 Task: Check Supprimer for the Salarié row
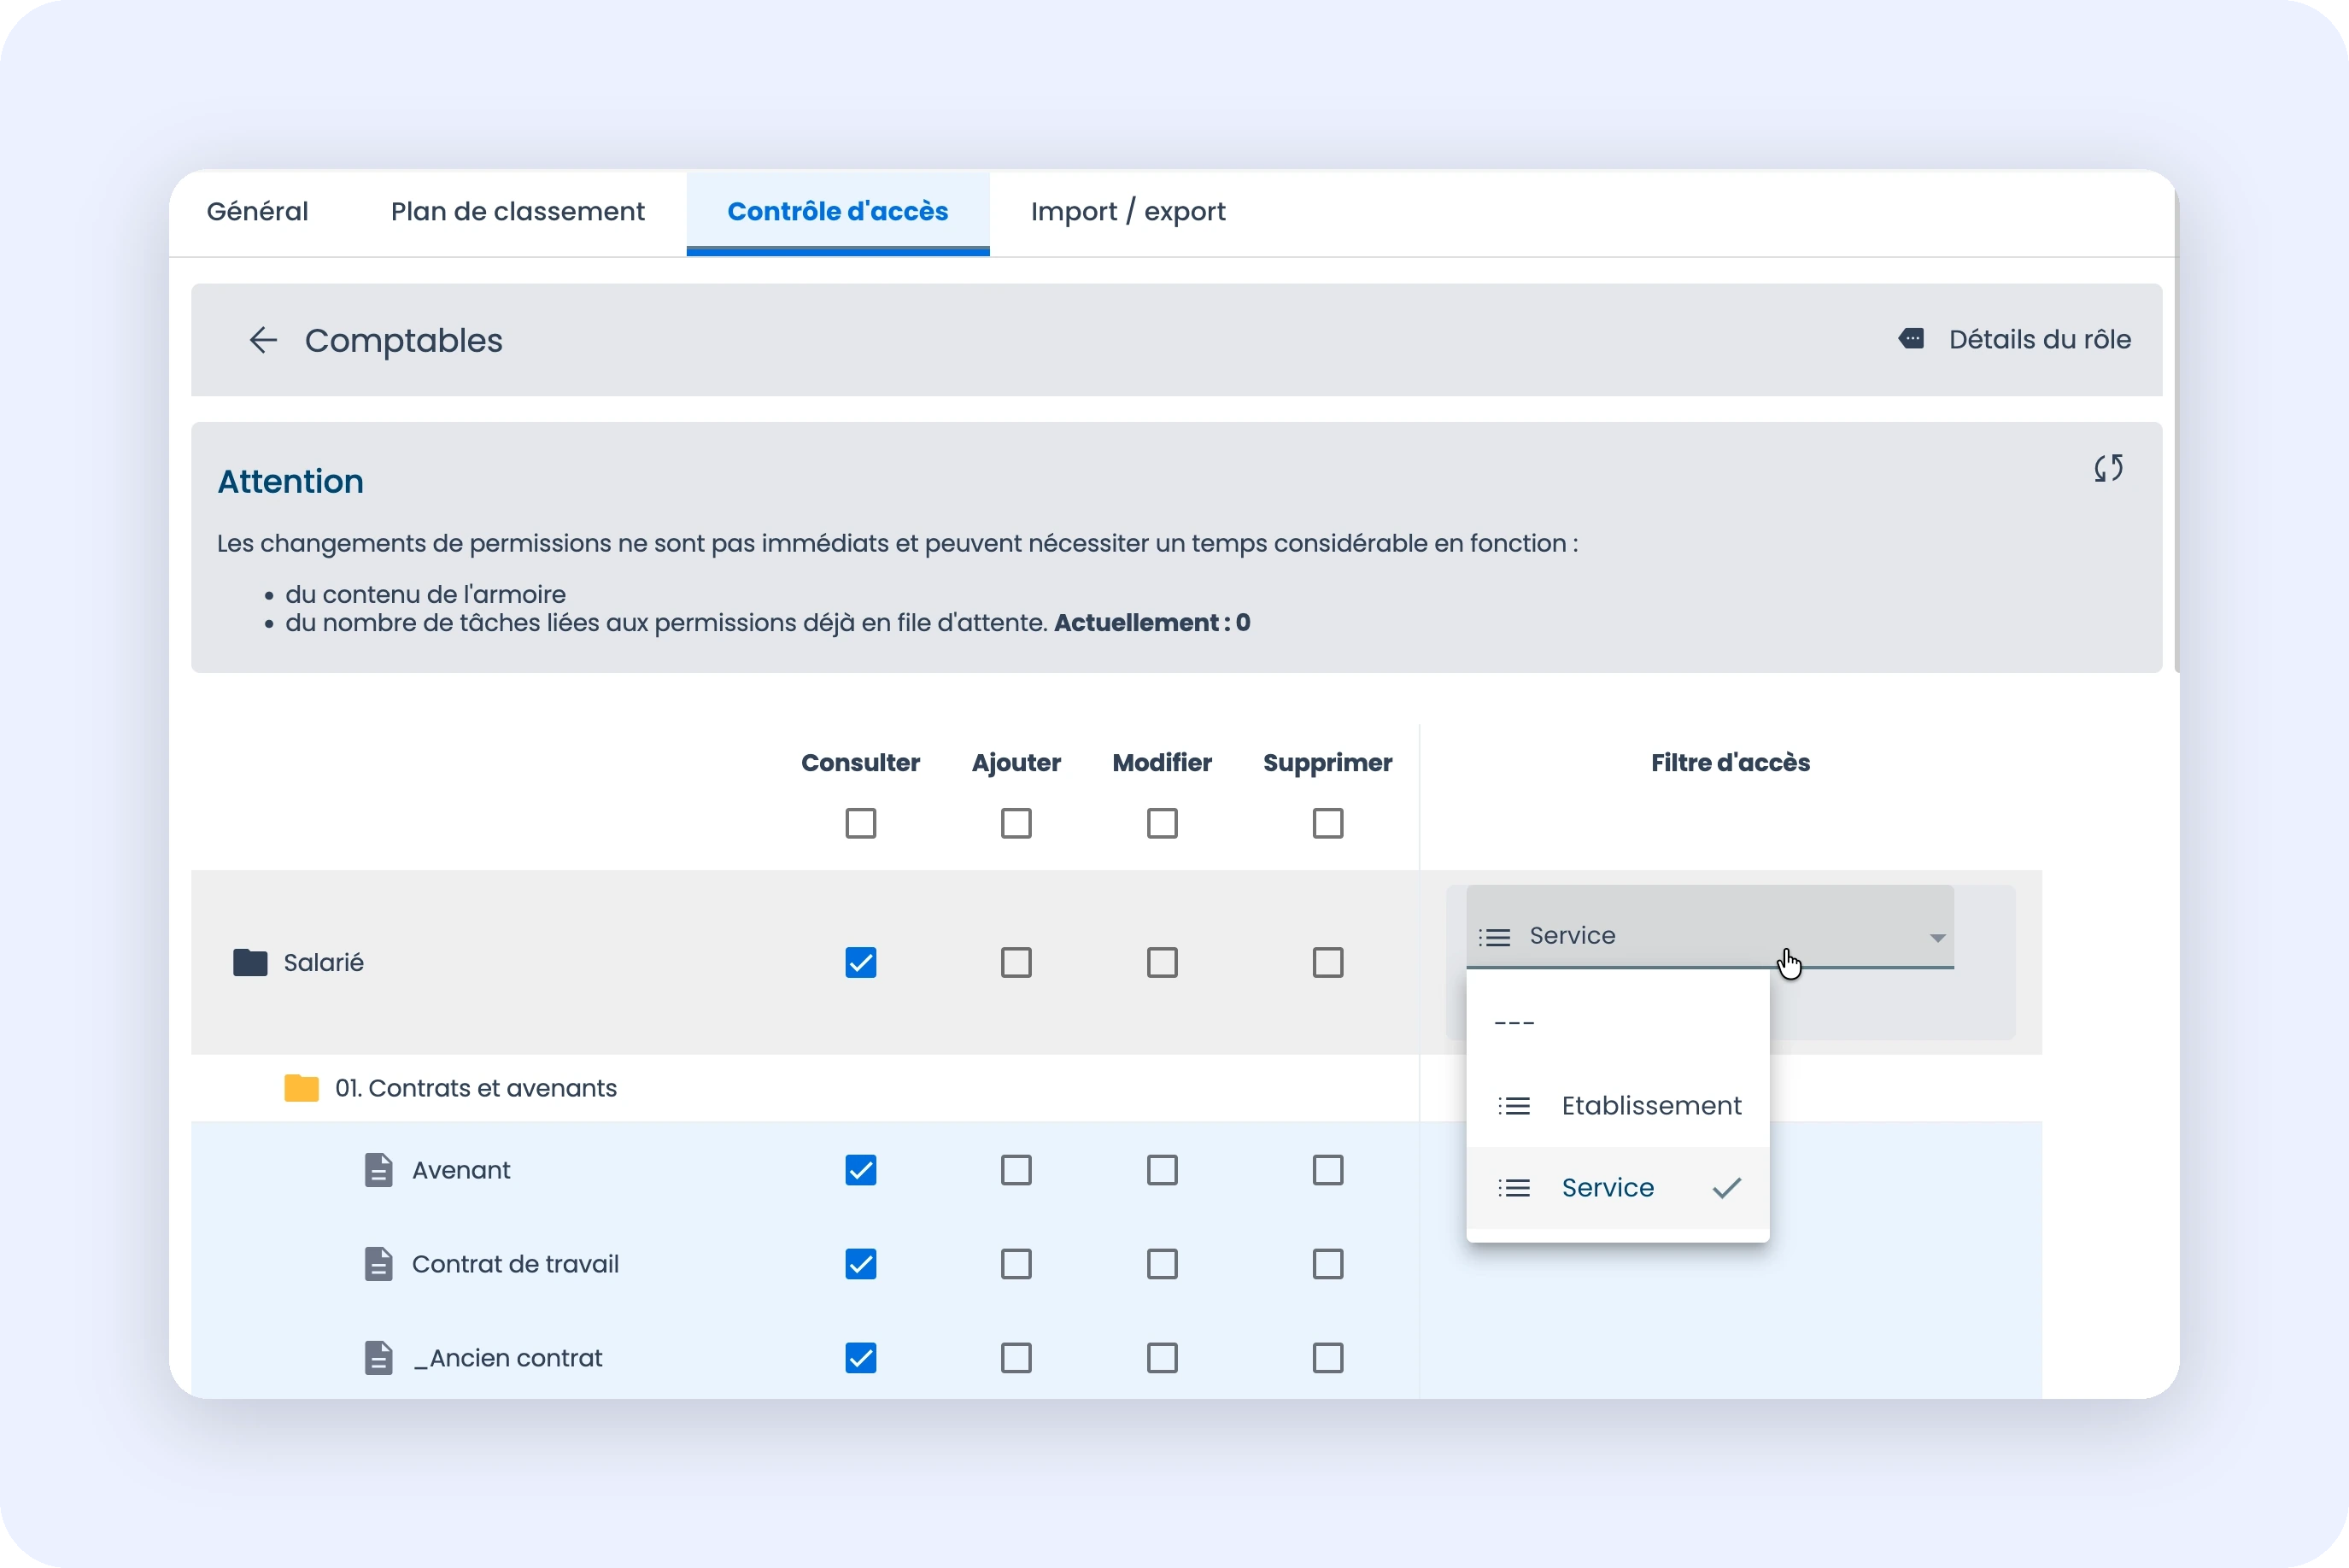coord(1328,962)
